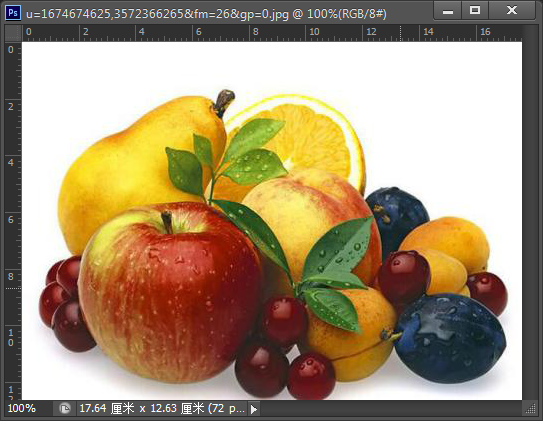Image resolution: width=543 pixels, height=421 pixels.
Task: Click the status bar preview icon
Action: tap(64, 409)
